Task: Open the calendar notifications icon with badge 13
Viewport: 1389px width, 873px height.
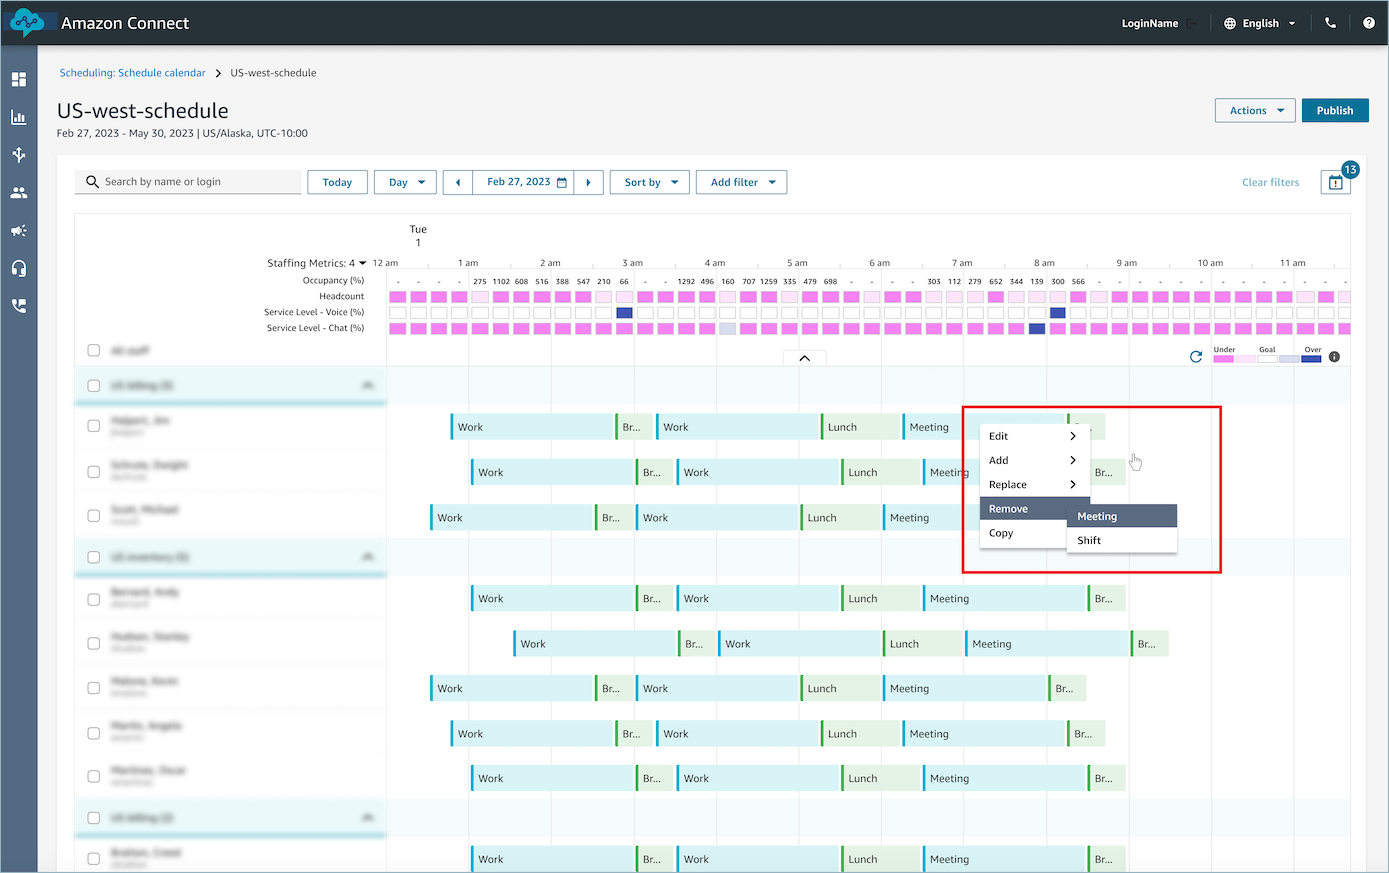Action: tap(1335, 182)
